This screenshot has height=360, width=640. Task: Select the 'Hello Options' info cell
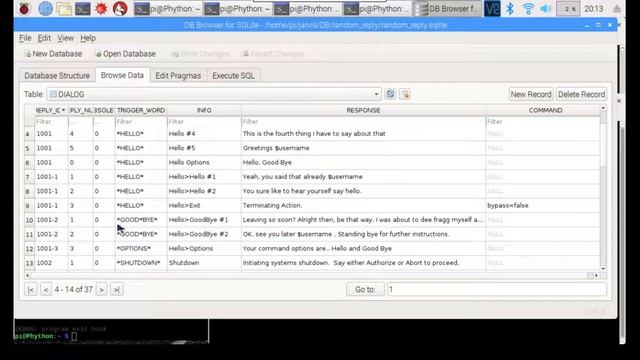pos(204,162)
